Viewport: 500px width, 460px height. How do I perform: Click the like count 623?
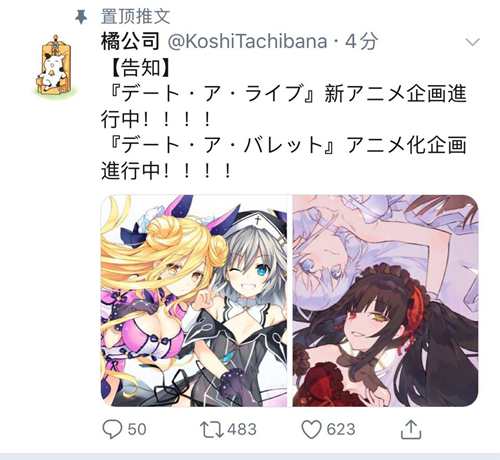341,429
